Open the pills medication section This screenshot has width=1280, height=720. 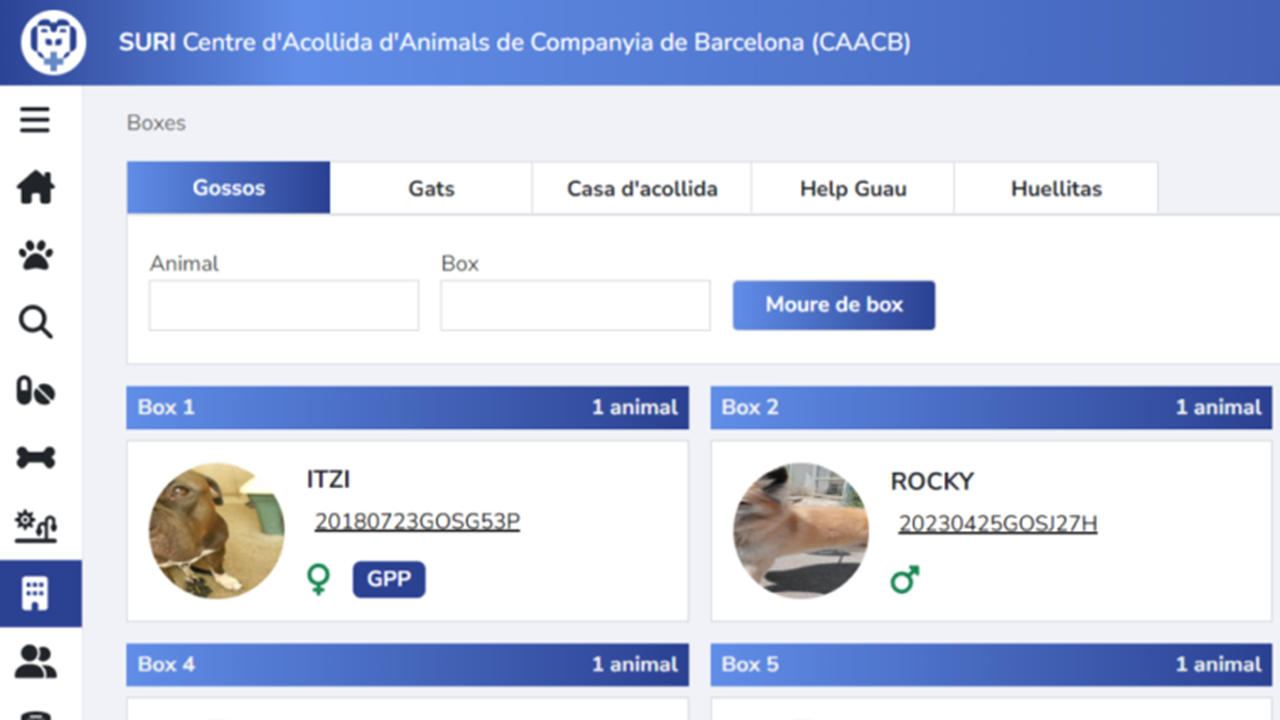[36, 391]
